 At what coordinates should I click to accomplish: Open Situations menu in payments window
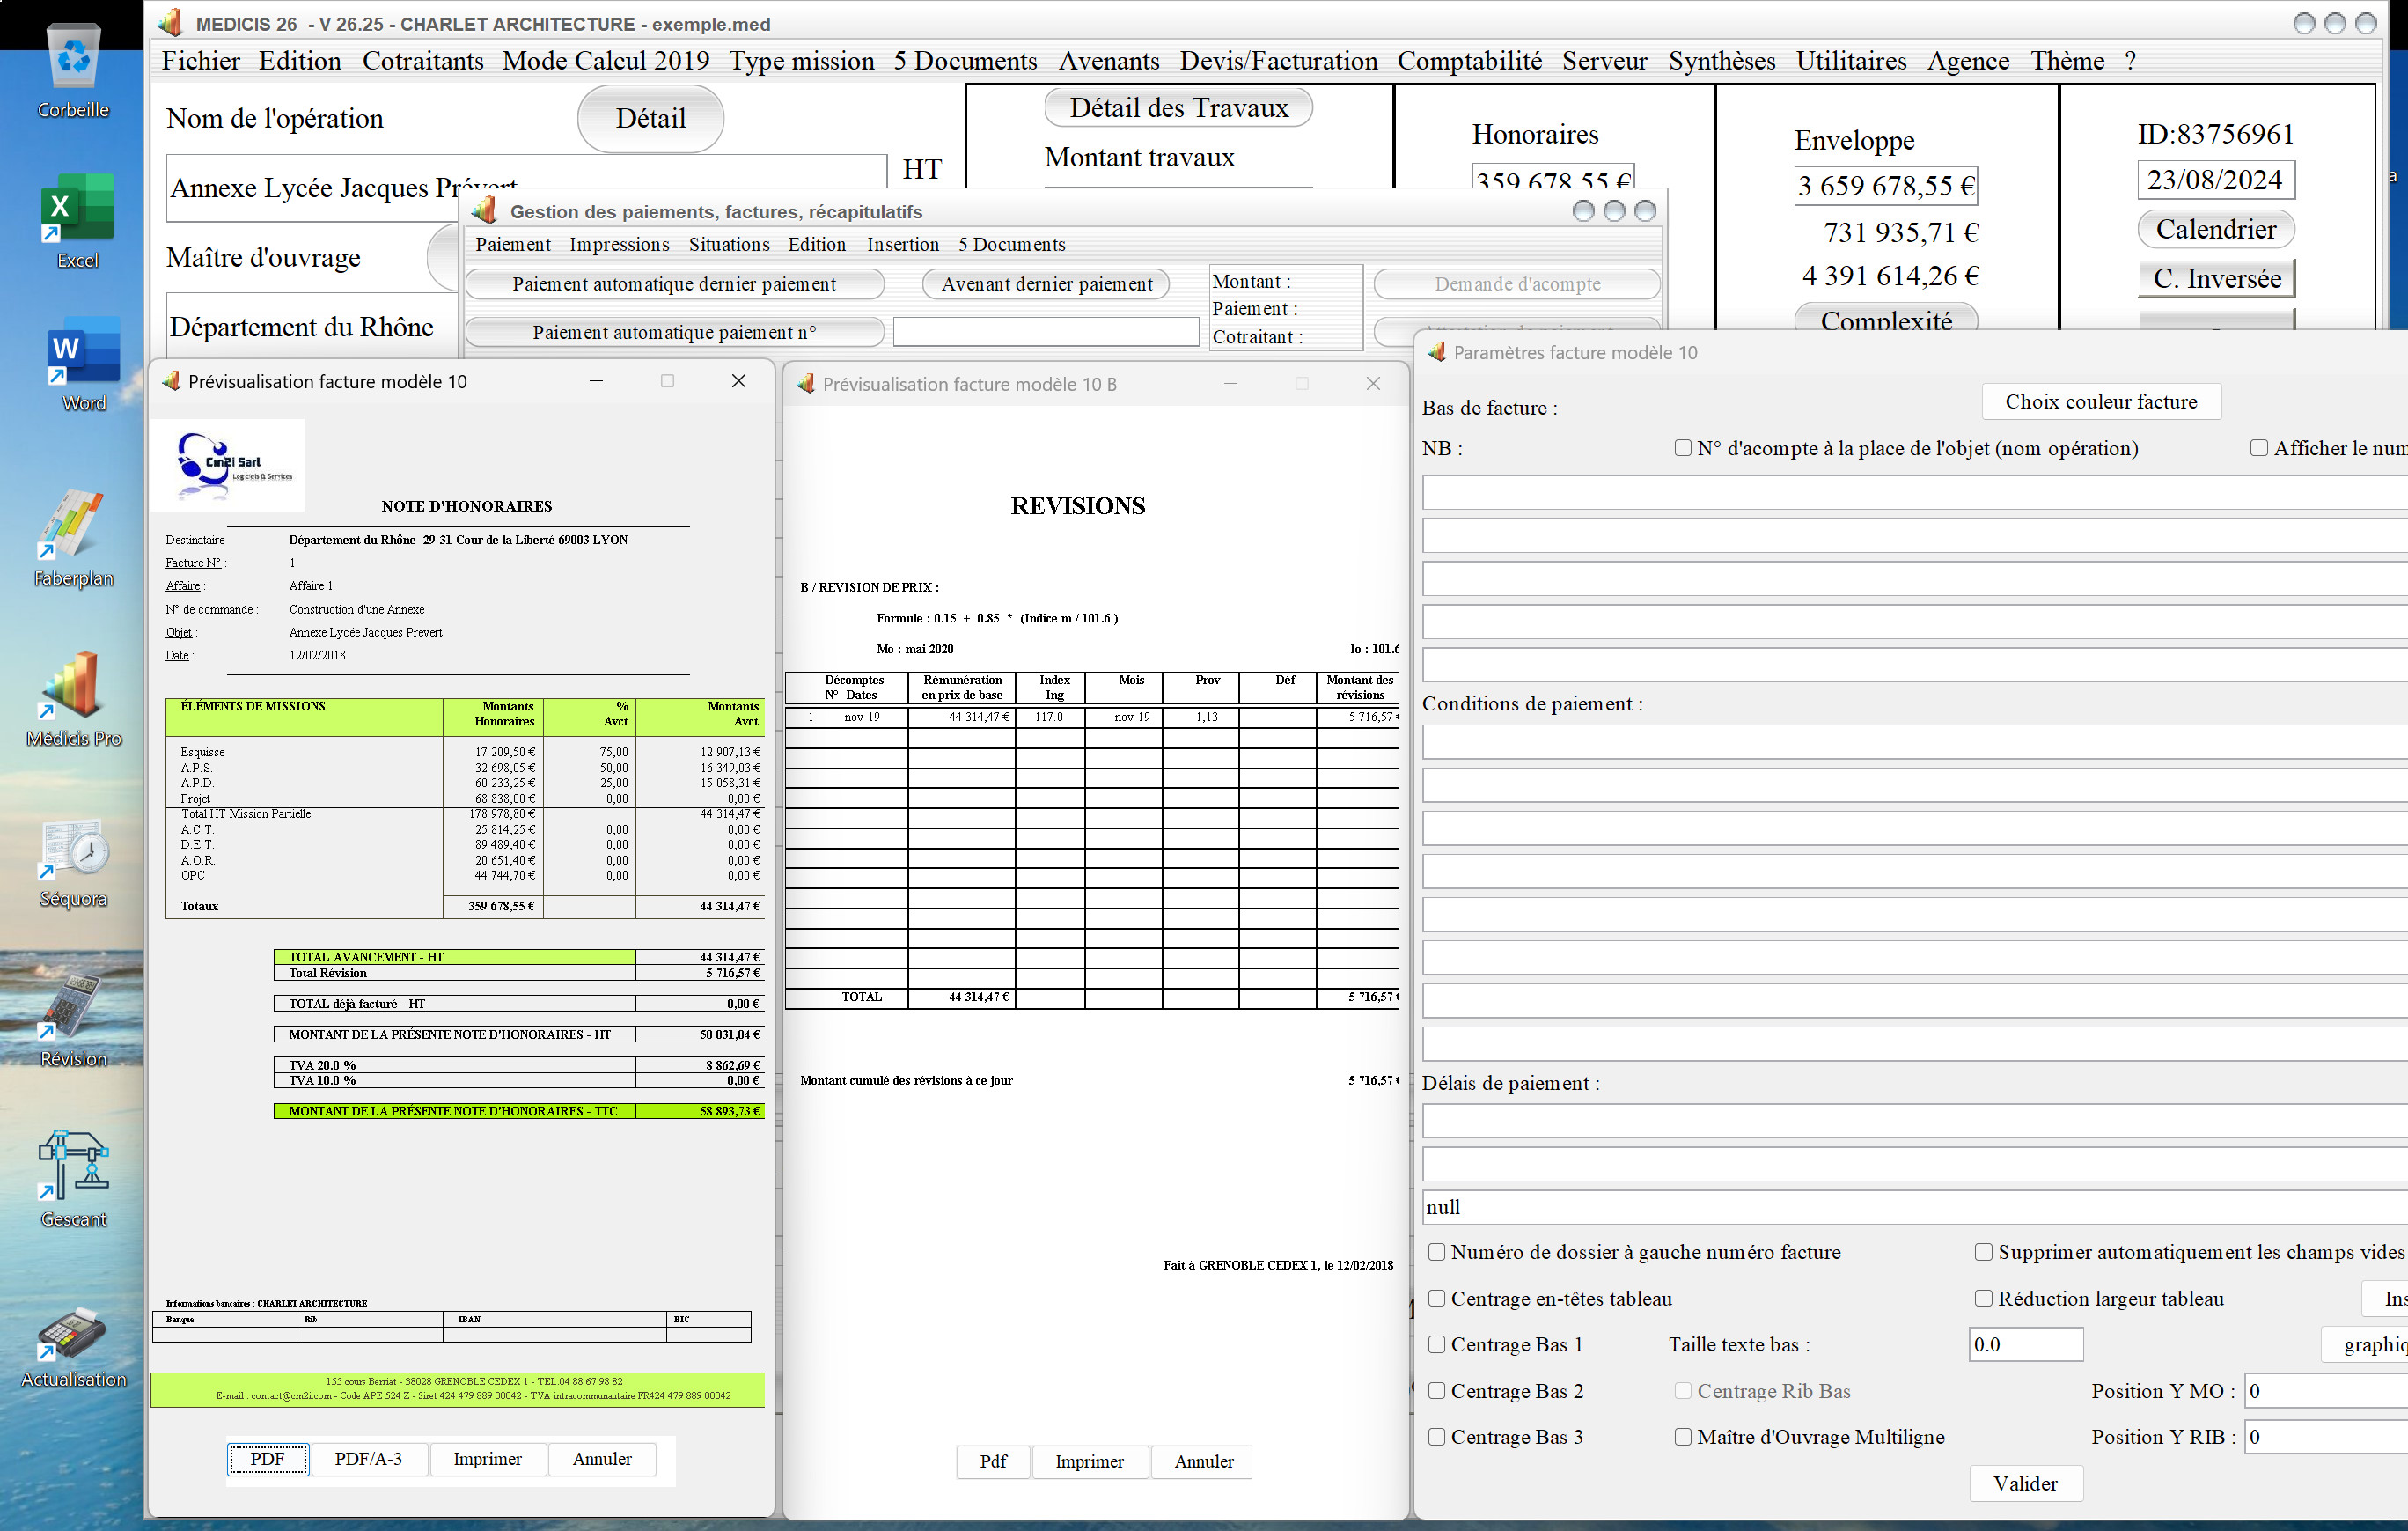[x=729, y=245]
